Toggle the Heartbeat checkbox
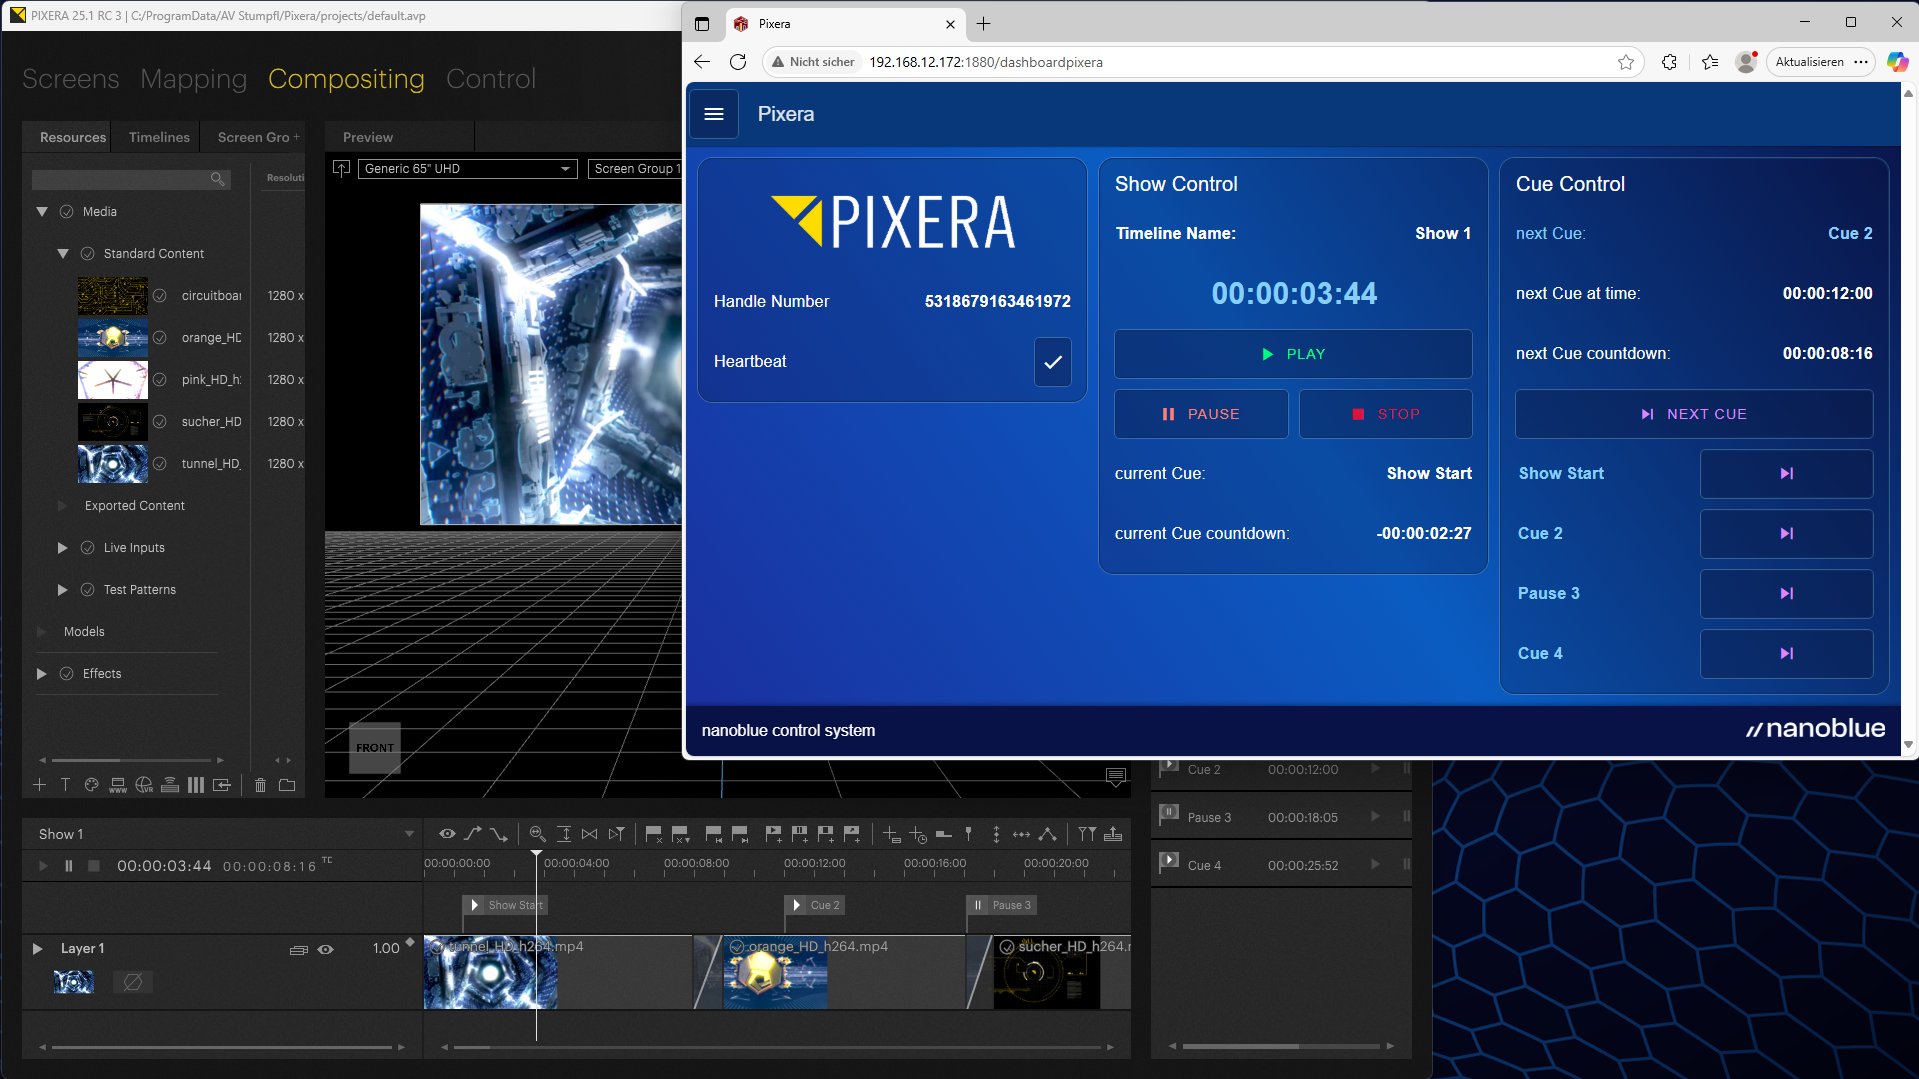 click(x=1052, y=362)
